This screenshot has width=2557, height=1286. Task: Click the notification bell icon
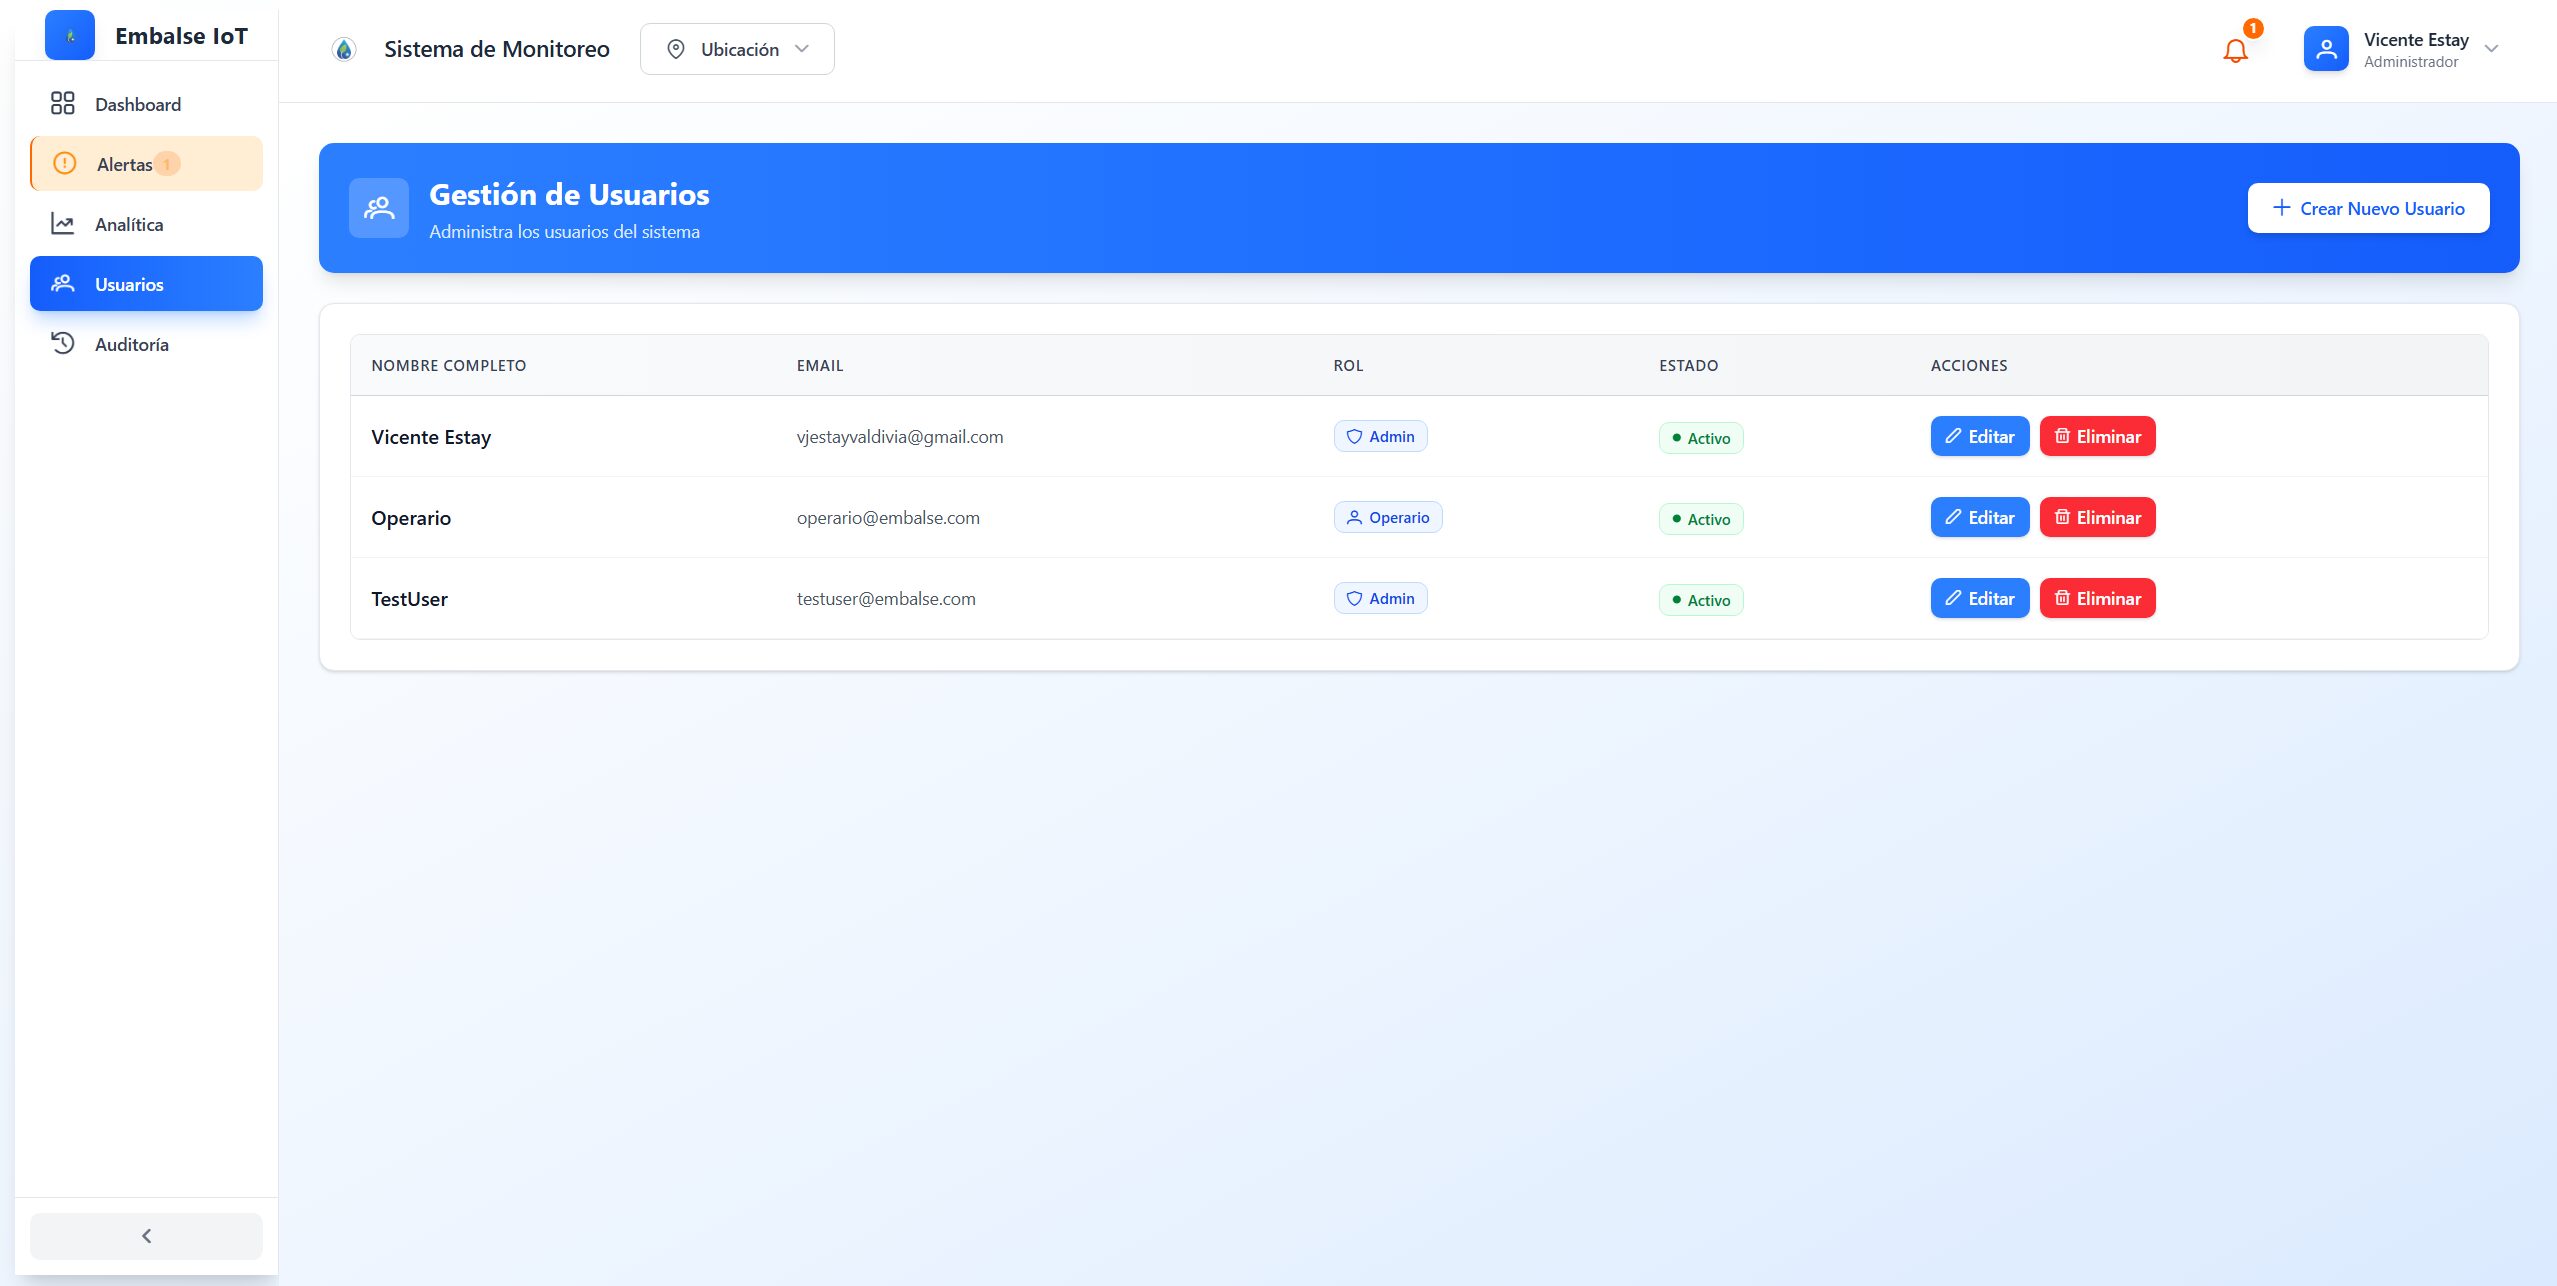coord(2235,50)
